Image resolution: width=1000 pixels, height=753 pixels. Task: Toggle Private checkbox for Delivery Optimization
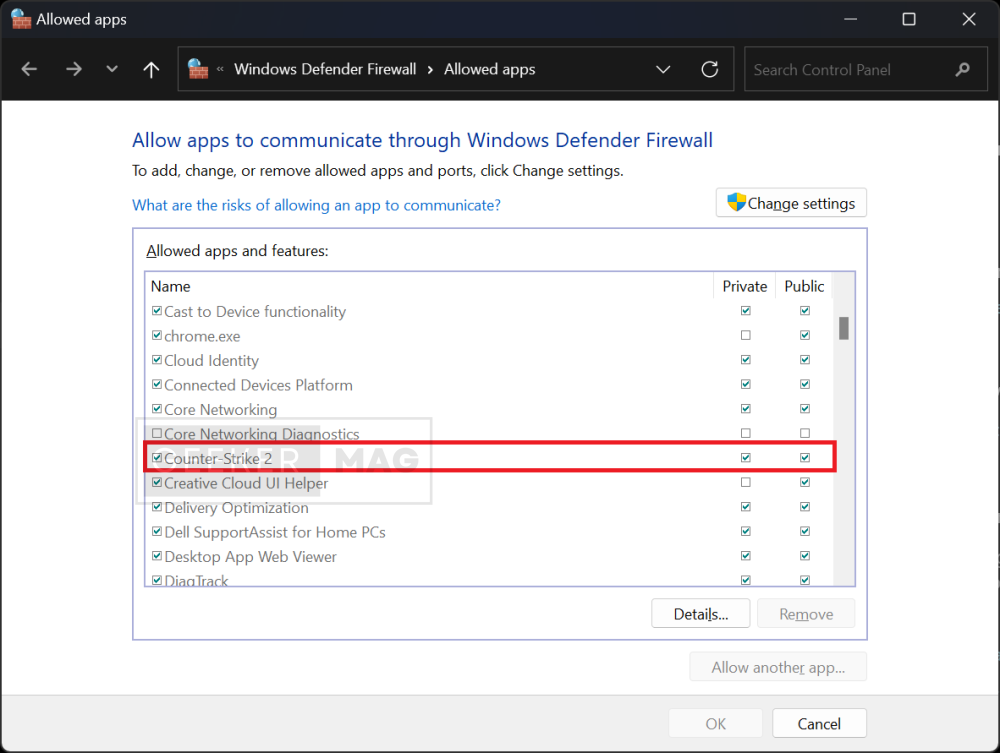pos(746,506)
